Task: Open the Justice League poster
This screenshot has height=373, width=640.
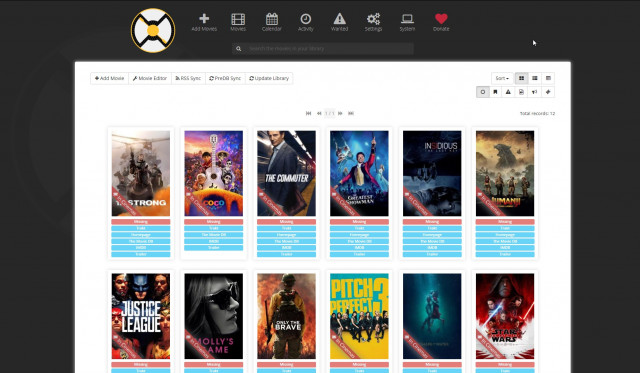Action: [x=141, y=316]
